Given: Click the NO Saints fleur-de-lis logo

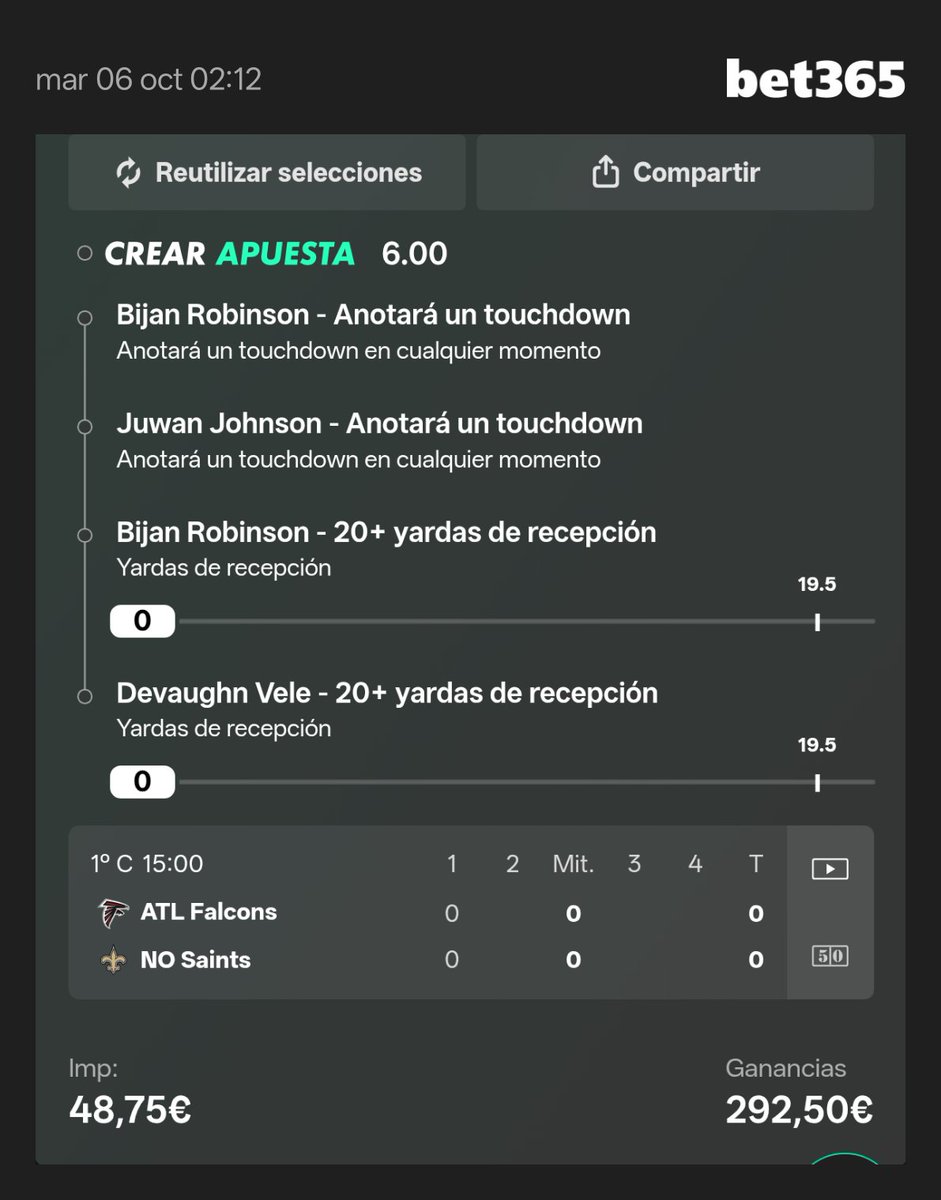Looking at the screenshot, I should coord(114,960).
